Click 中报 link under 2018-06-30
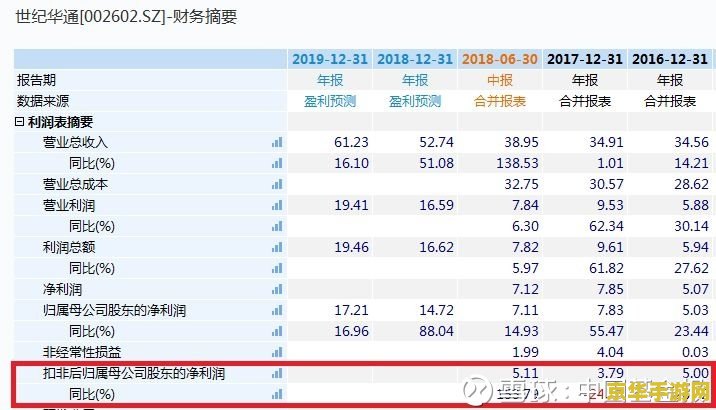Viewport: 716px width, 410px height. coord(500,80)
